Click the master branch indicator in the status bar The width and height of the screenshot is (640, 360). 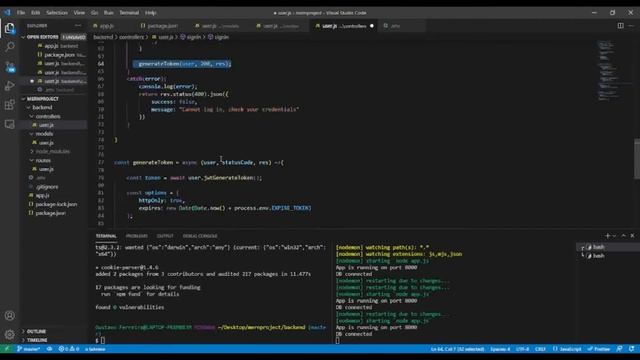[29, 349]
